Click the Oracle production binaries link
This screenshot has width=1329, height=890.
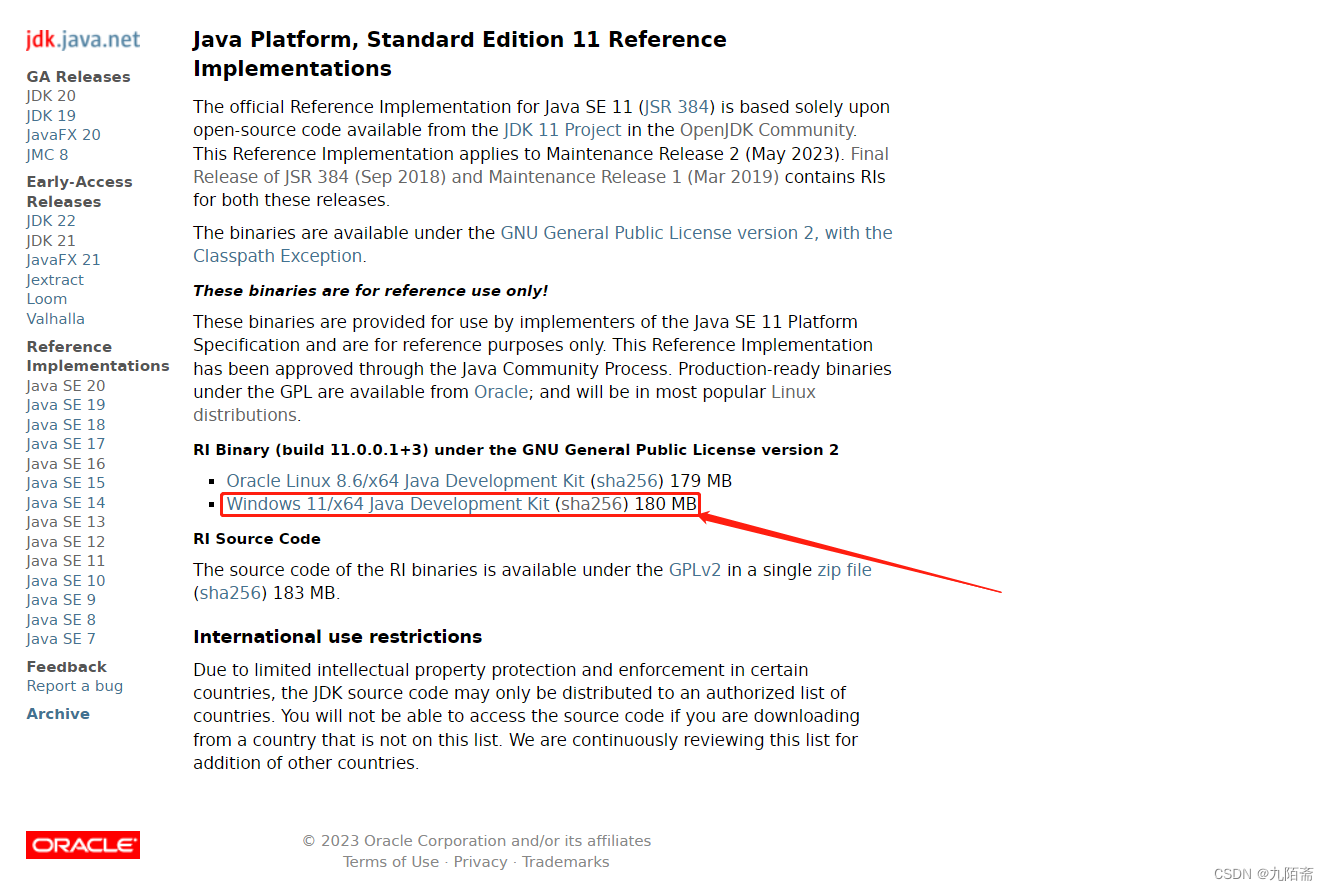pyautogui.click(x=501, y=392)
